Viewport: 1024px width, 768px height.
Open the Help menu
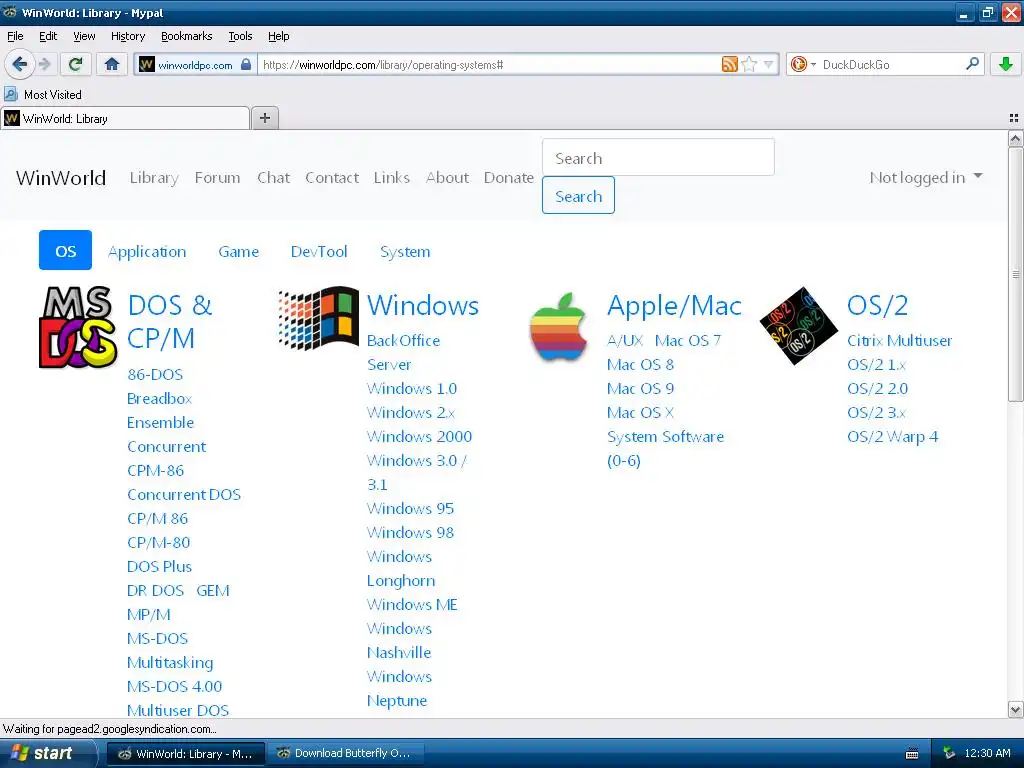click(279, 36)
